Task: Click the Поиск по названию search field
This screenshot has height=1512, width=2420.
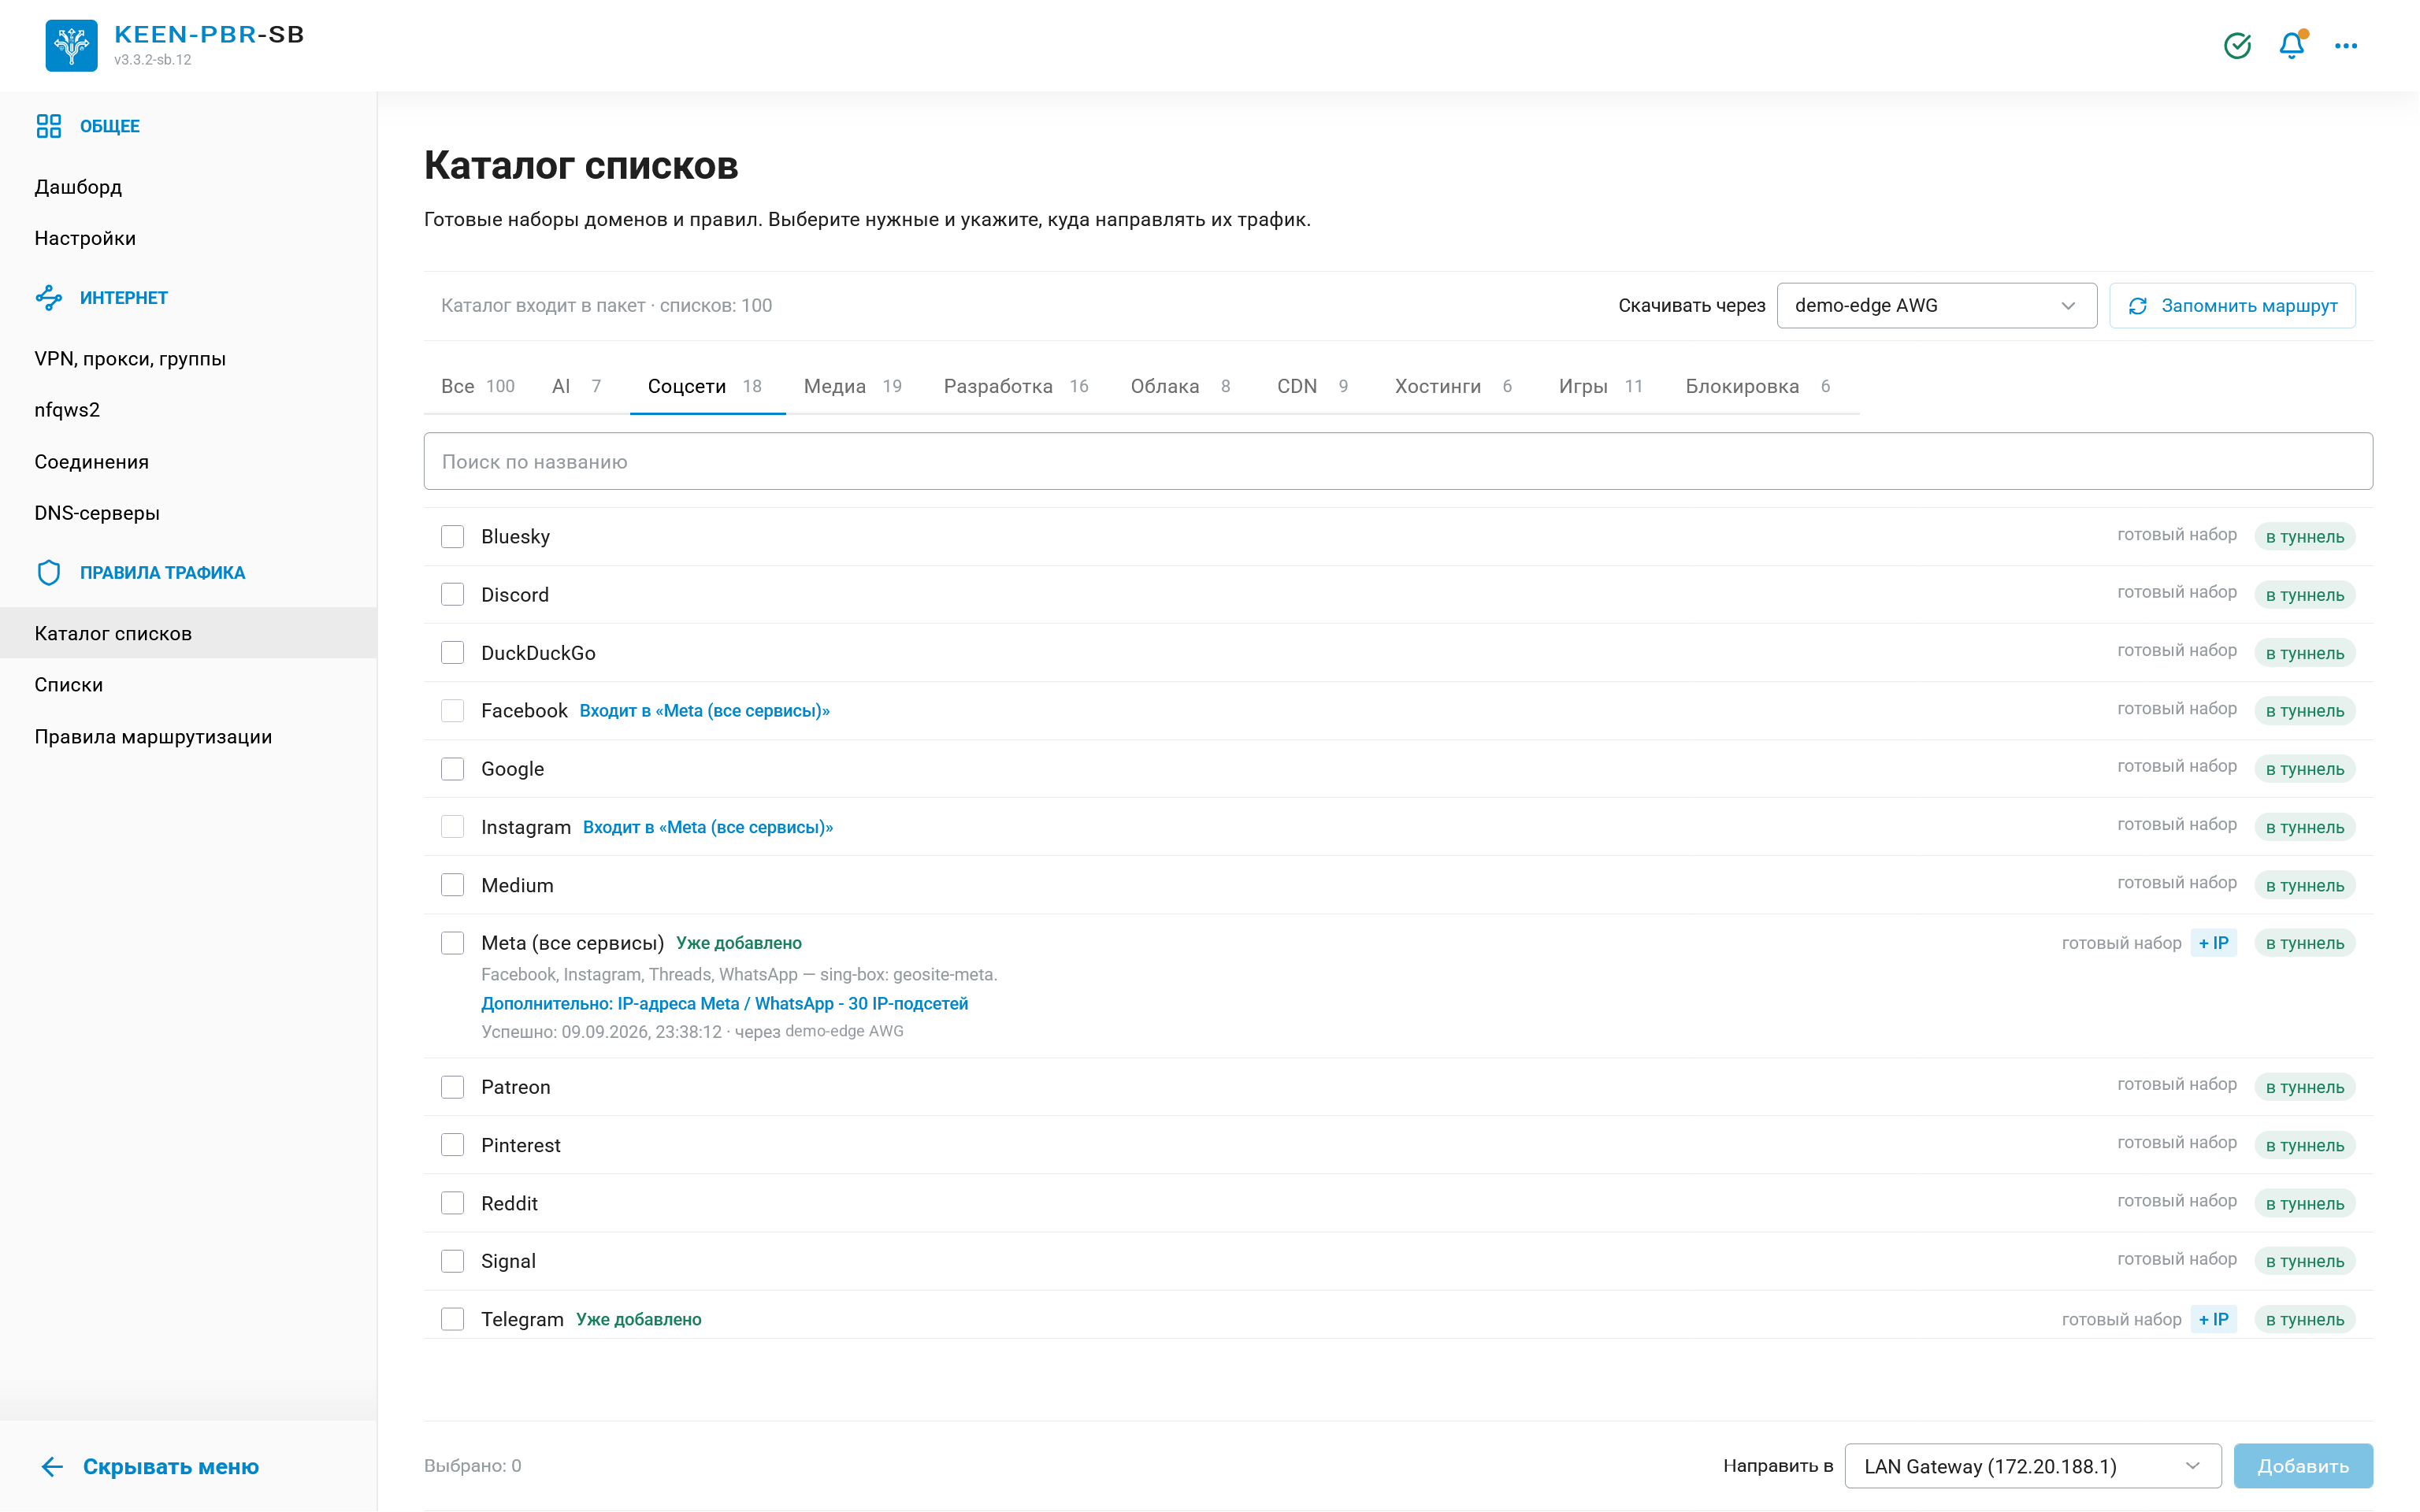Action: pyautogui.click(x=1398, y=461)
